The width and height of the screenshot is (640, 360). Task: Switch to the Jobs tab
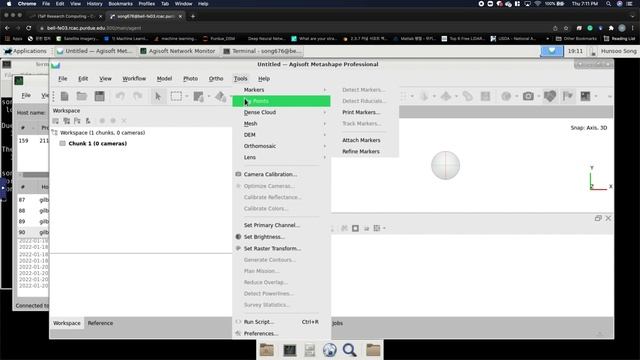337,323
